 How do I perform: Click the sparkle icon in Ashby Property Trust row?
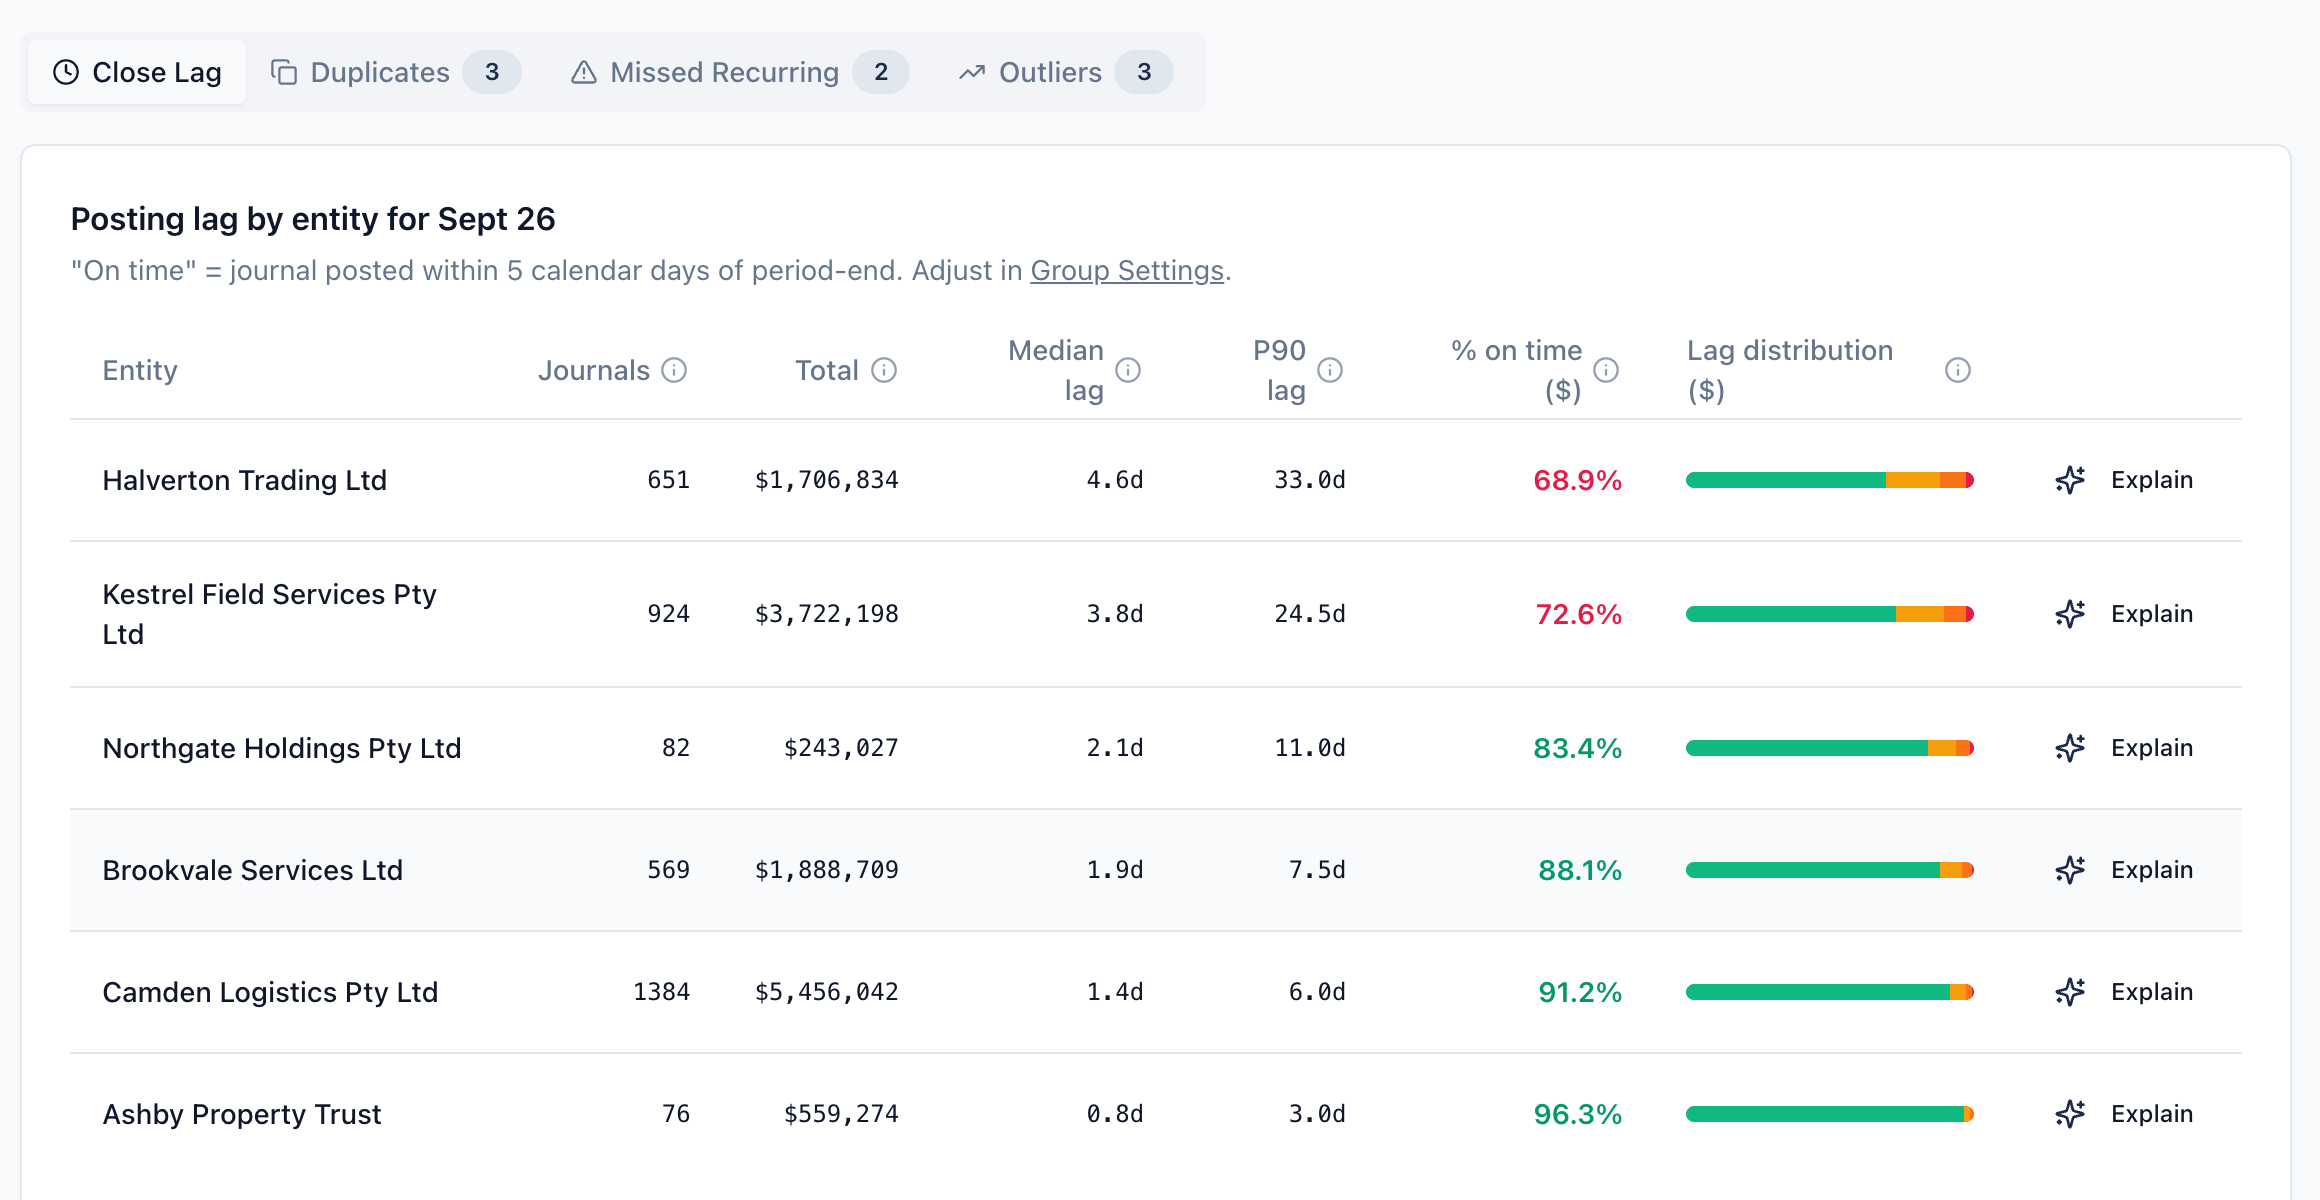click(x=2070, y=1114)
